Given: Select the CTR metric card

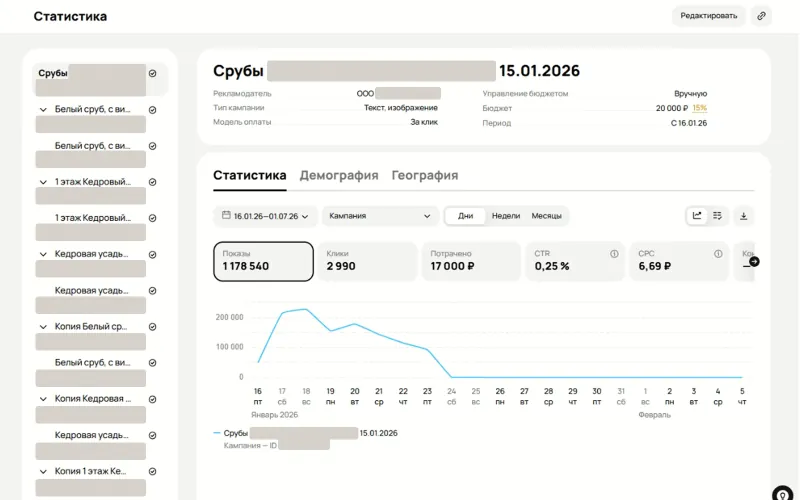Looking at the screenshot, I should [x=575, y=261].
